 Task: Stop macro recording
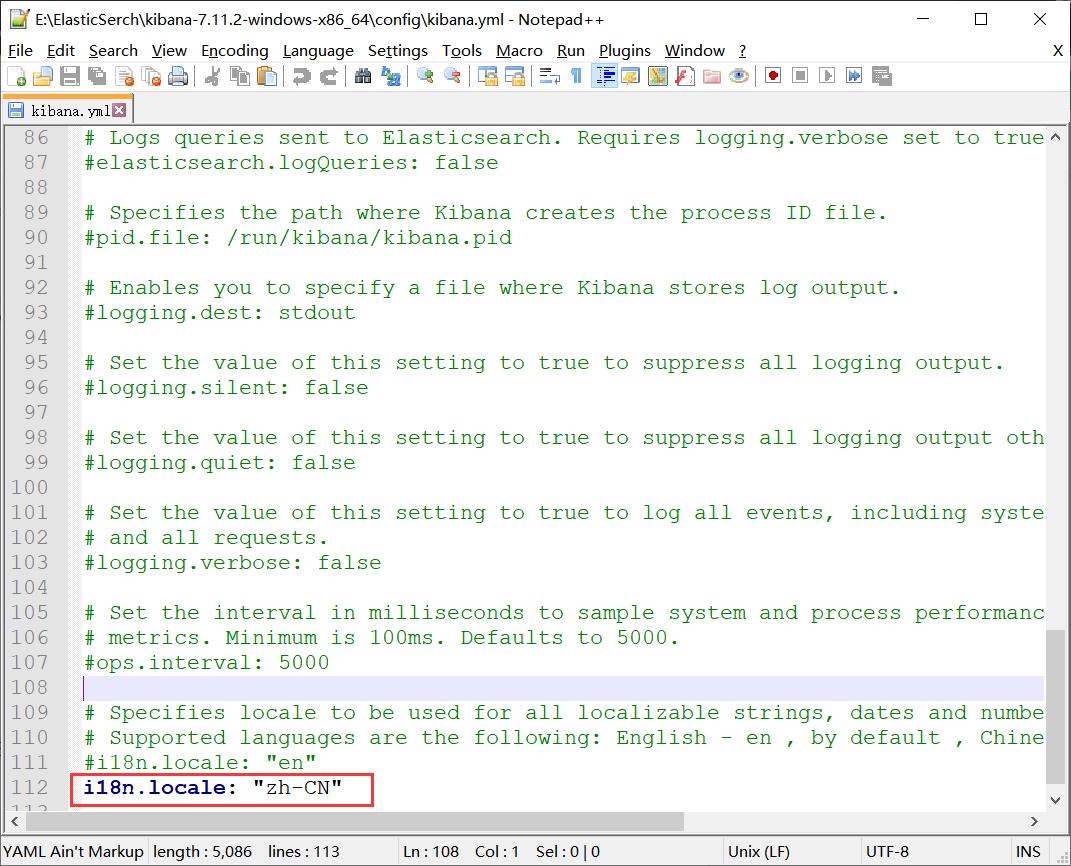pyautogui.click(x=800, y=76)
